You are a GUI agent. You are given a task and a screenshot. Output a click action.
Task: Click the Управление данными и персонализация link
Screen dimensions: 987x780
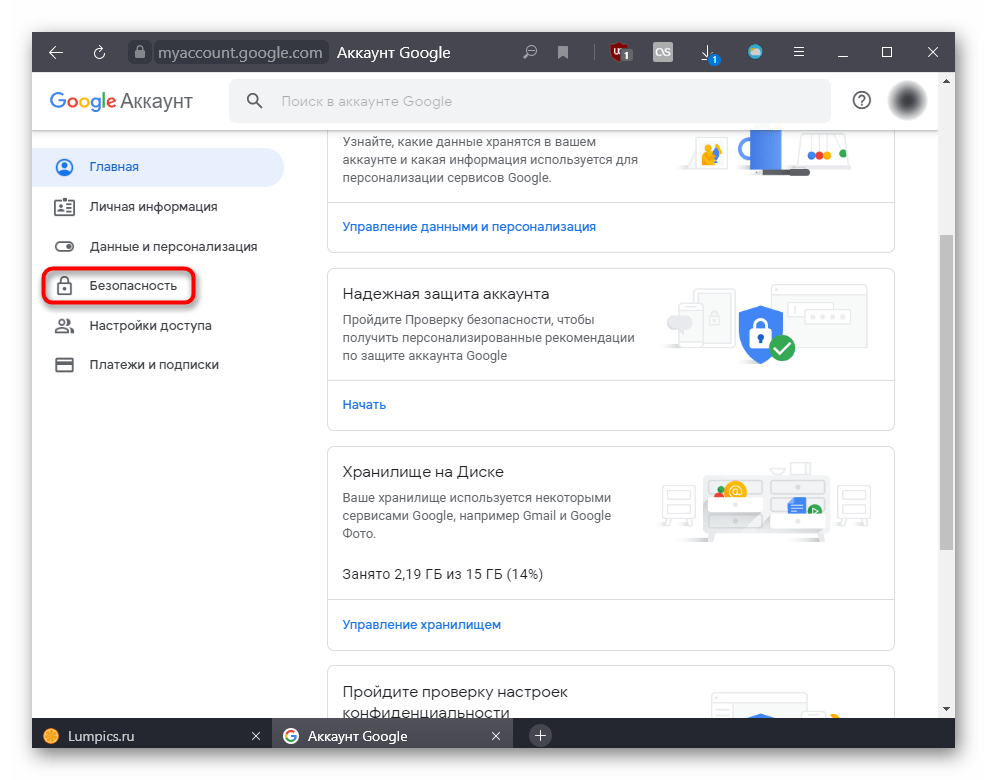tap(468, 227)
